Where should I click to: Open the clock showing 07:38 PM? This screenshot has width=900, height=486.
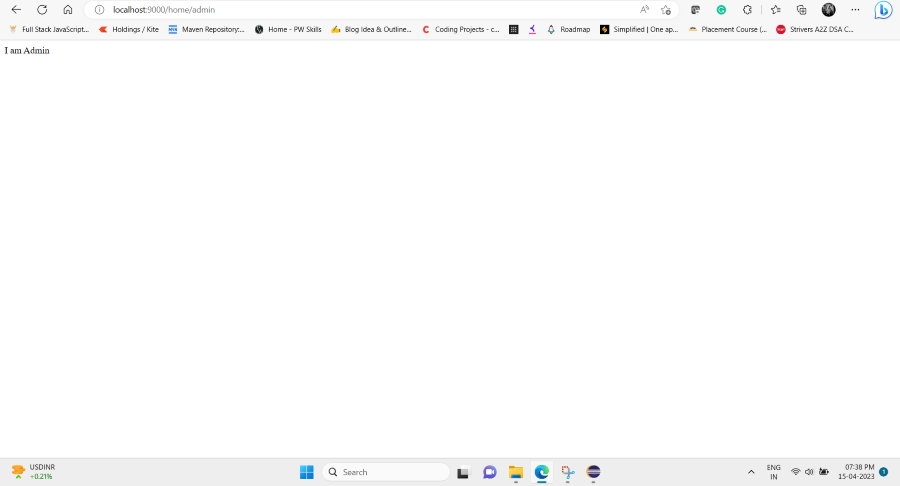[x=856, y=472]
